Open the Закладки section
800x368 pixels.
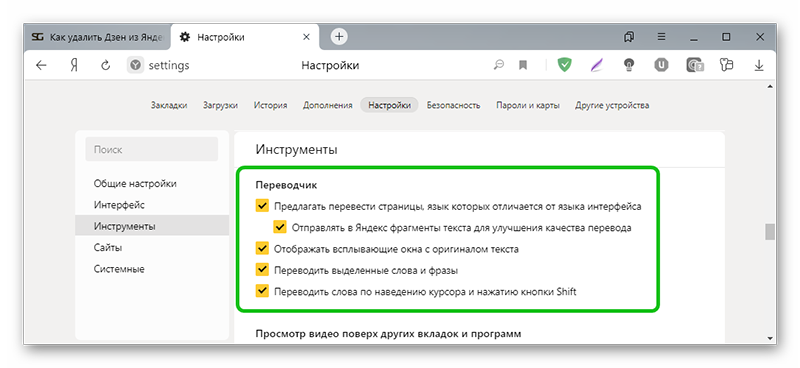[x=169, y=105]
